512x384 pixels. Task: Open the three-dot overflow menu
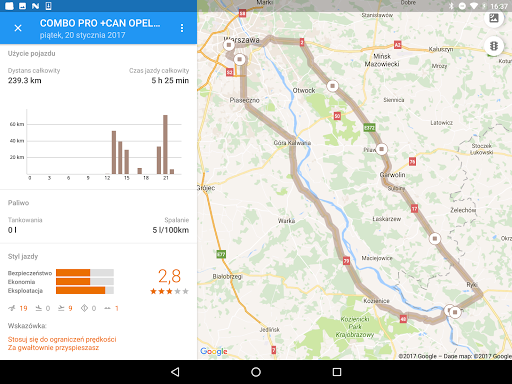(182, 28)
